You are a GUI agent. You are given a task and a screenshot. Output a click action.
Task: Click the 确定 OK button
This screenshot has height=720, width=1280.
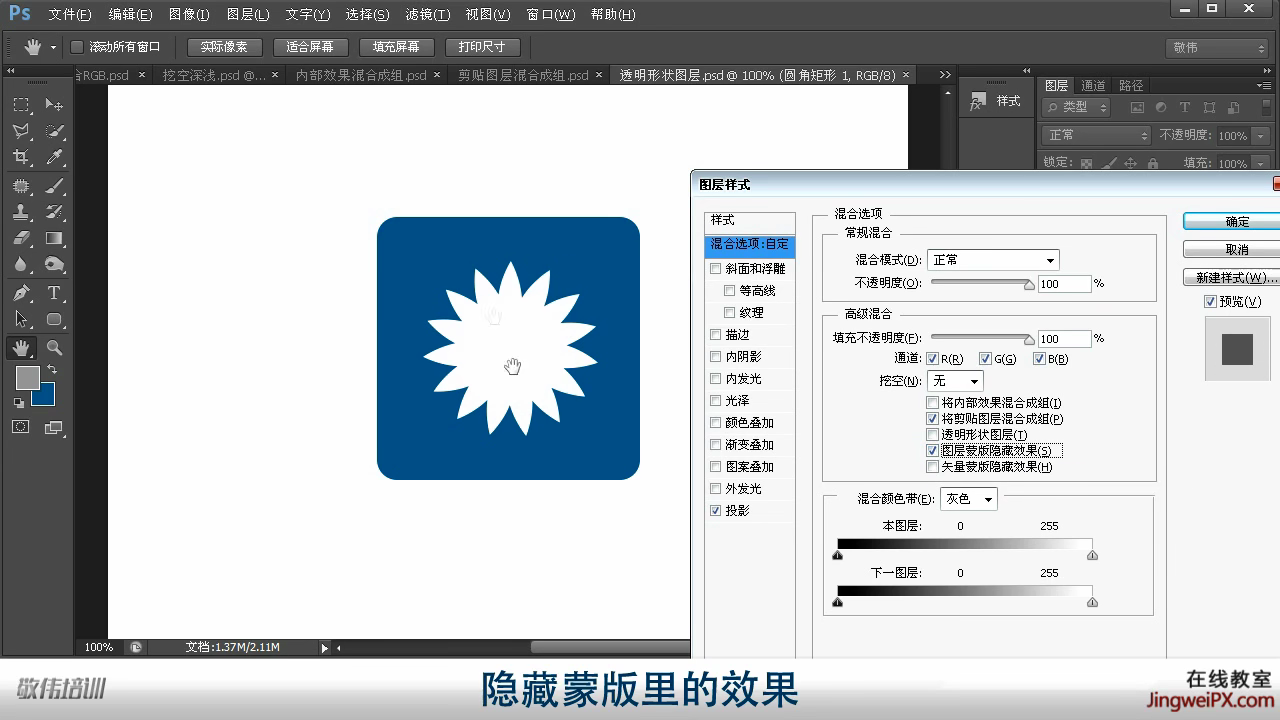tap(1232, 222)
